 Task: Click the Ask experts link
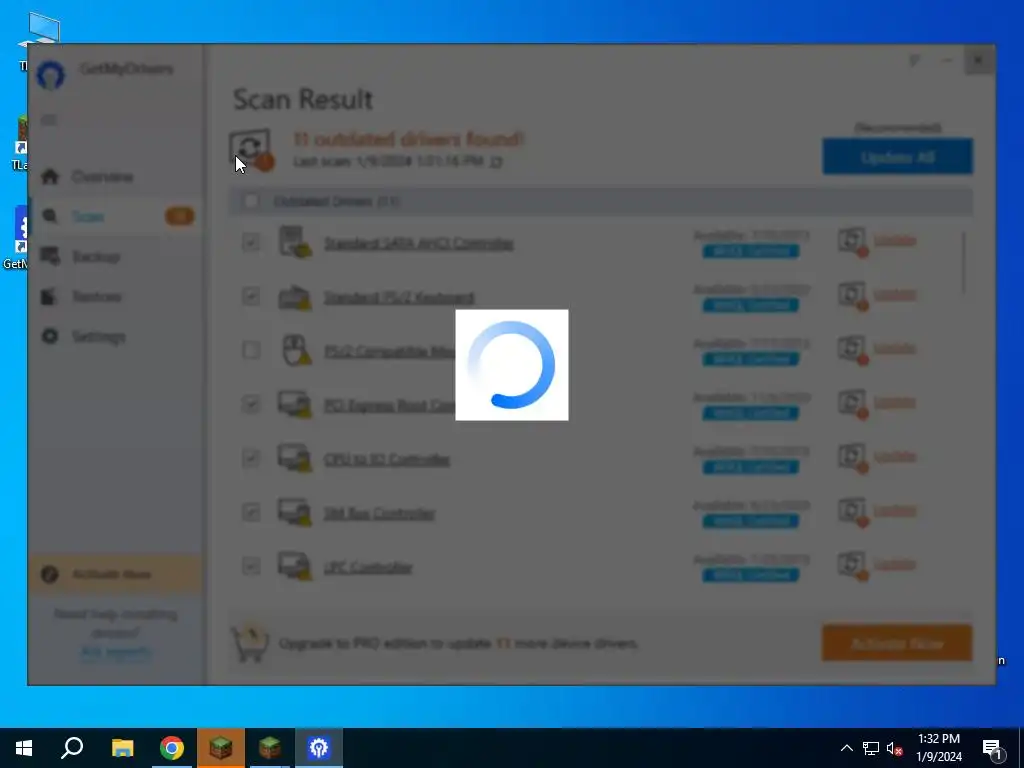(115, 652)
